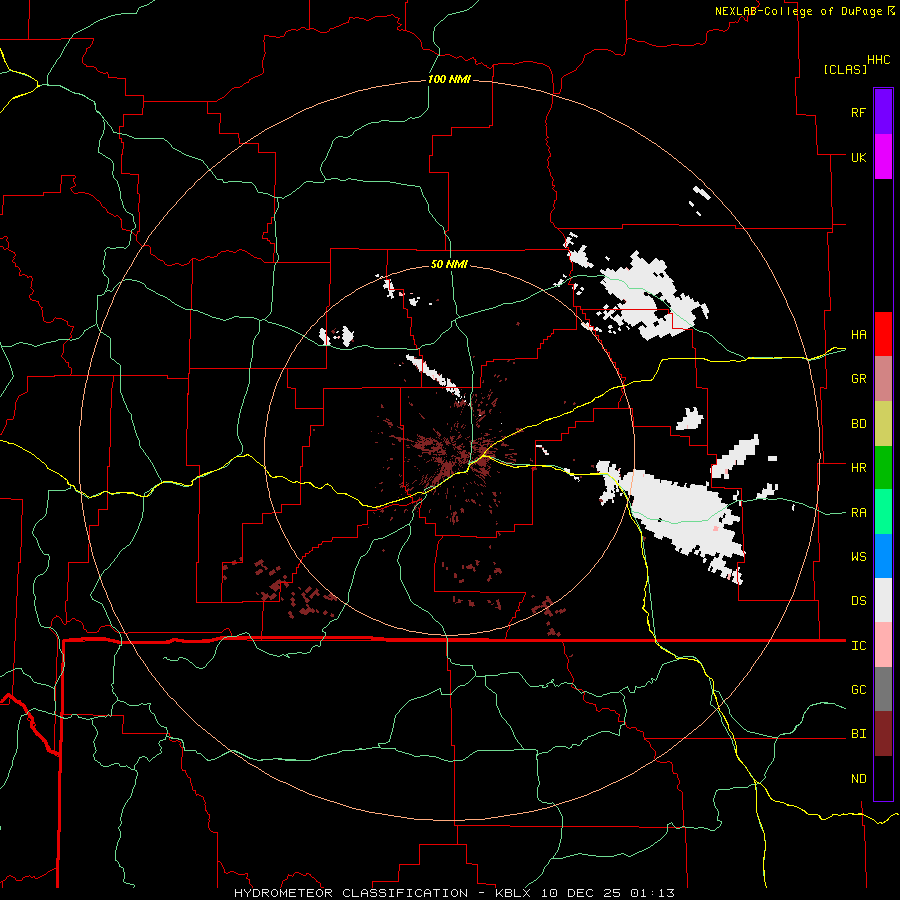Image resolution: width=900 pixels, height=900 pixels.
Task: Click the 01:13 timestamp
Action: (x=652, y=893)
